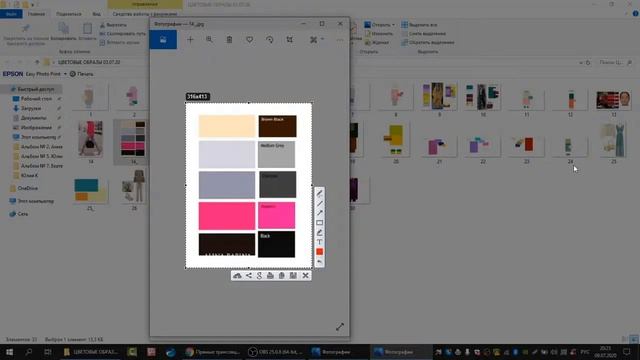
Task: Click Выделить все in the ribbon
Action: 420,25
